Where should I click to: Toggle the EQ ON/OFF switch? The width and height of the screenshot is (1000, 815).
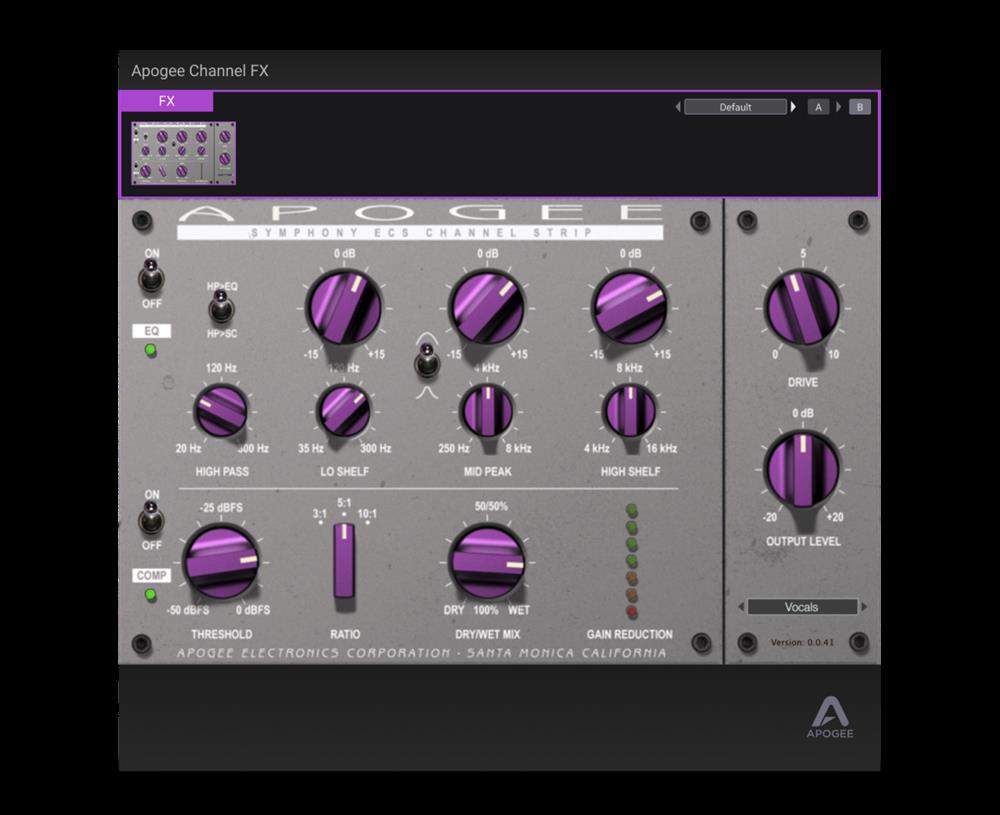tap(151, 278)
